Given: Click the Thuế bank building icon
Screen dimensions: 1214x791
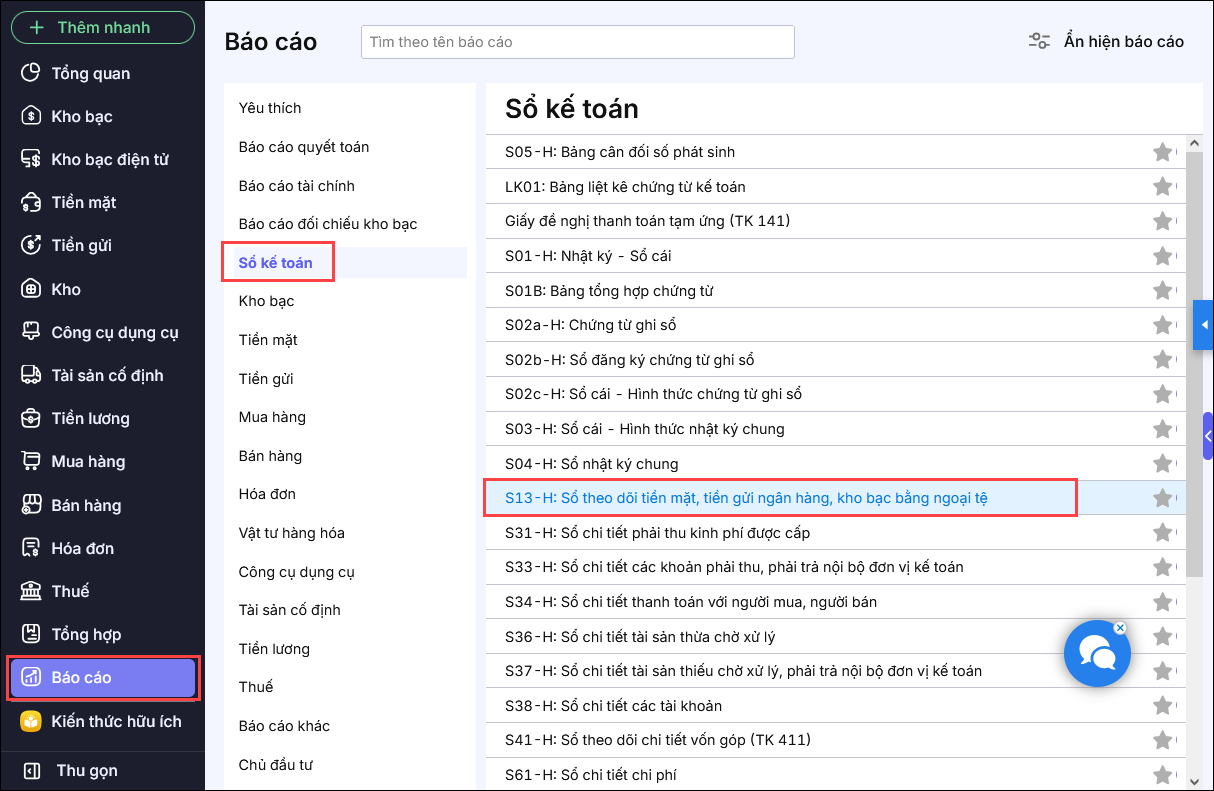Looking at the screenshot, I should [x=32, y=591].
